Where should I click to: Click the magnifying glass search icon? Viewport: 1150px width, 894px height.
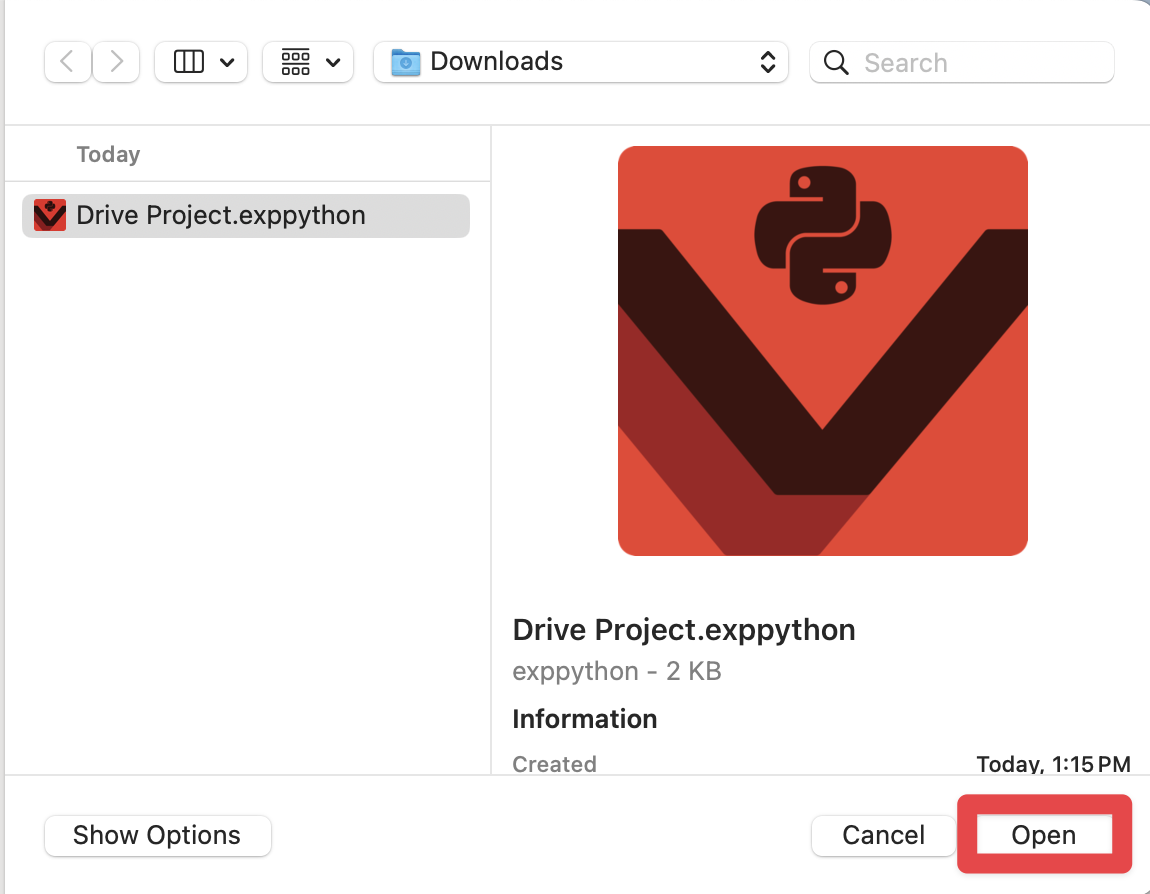point(836,62)
